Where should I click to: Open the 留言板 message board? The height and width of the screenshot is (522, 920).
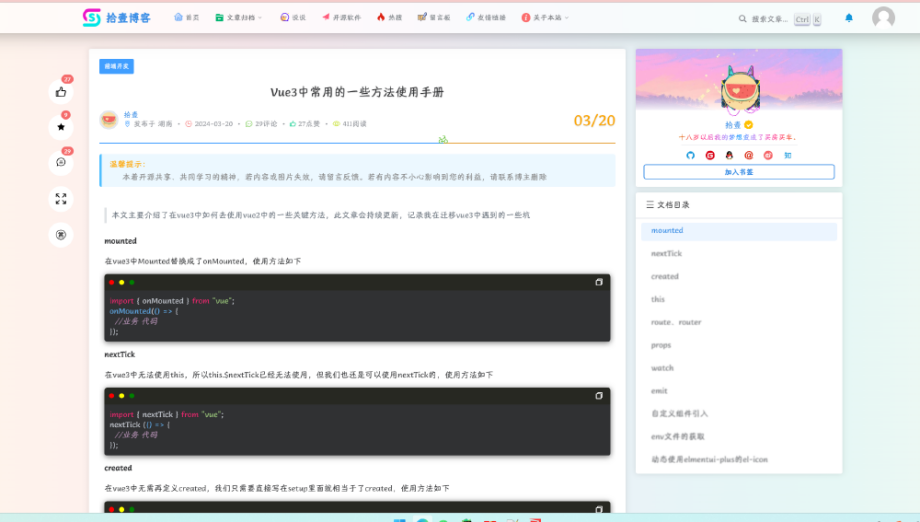(x=434, y=18)
